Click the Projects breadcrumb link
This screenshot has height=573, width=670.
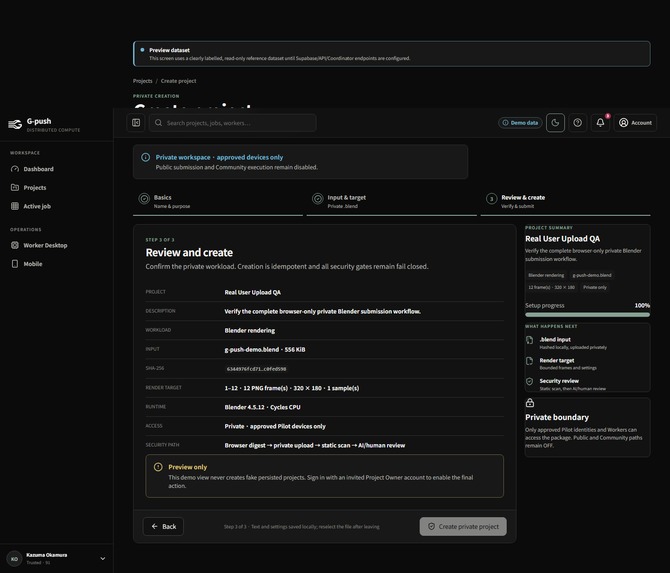point(142,81)
